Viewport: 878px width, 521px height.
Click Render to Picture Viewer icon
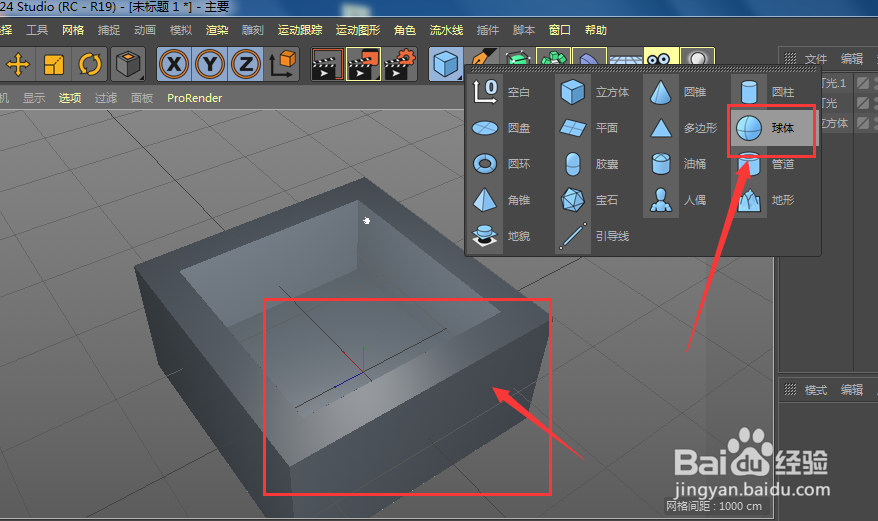363,64
